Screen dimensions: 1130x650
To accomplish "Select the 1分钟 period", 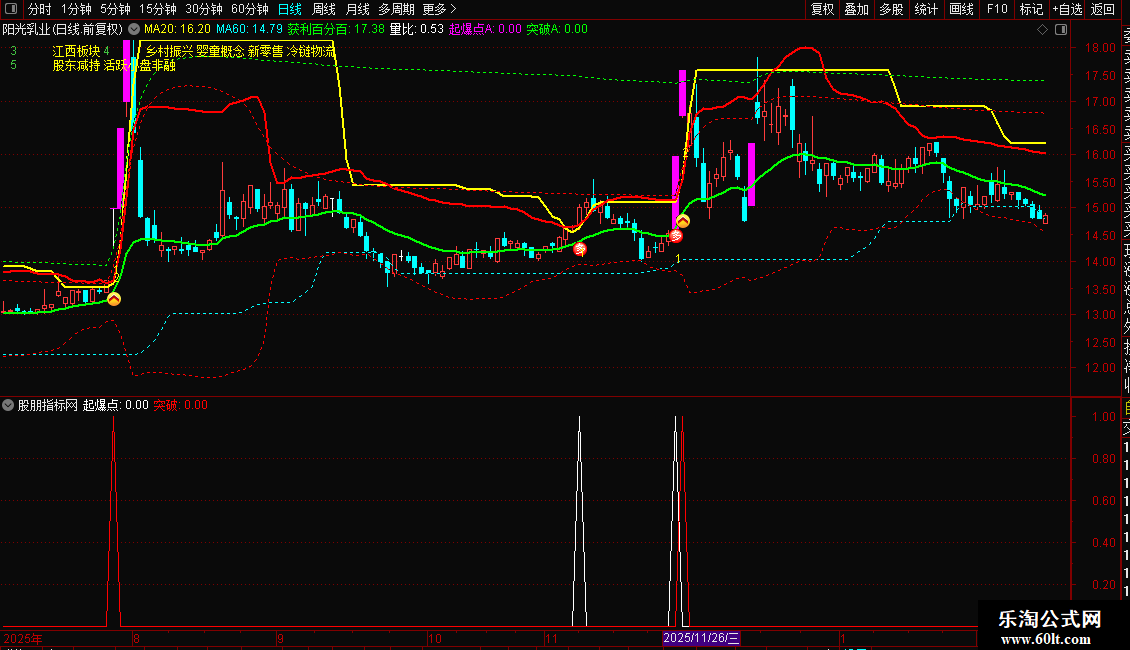I will point(76,9).
